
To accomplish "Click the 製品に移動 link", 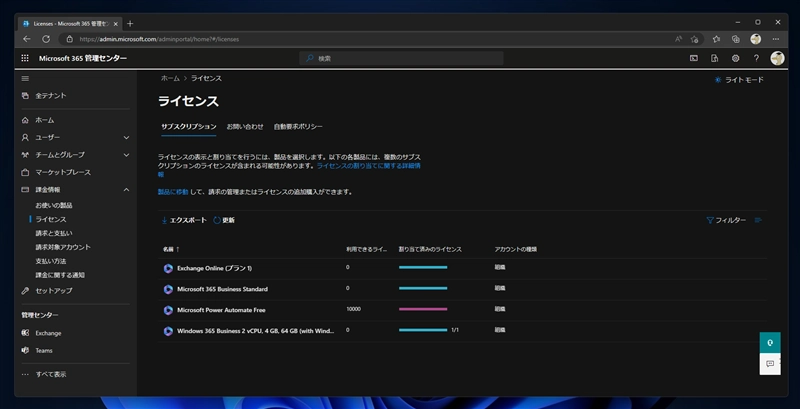I will pos(173,192).
